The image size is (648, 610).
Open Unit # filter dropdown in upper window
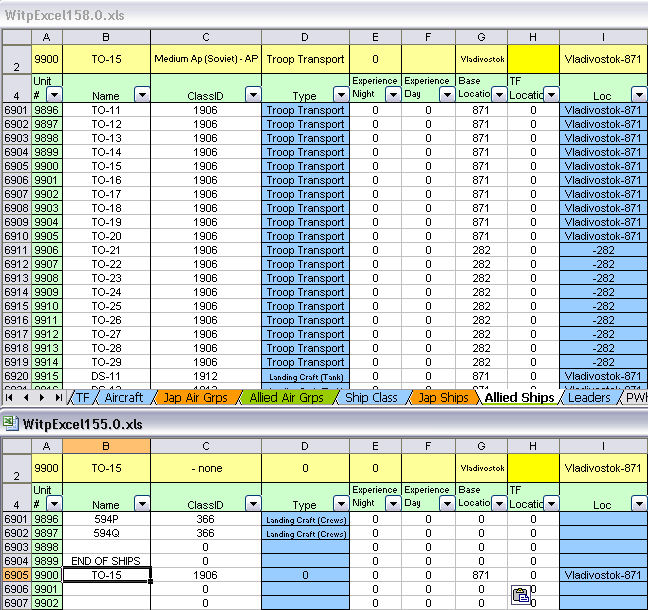[54, 95]
